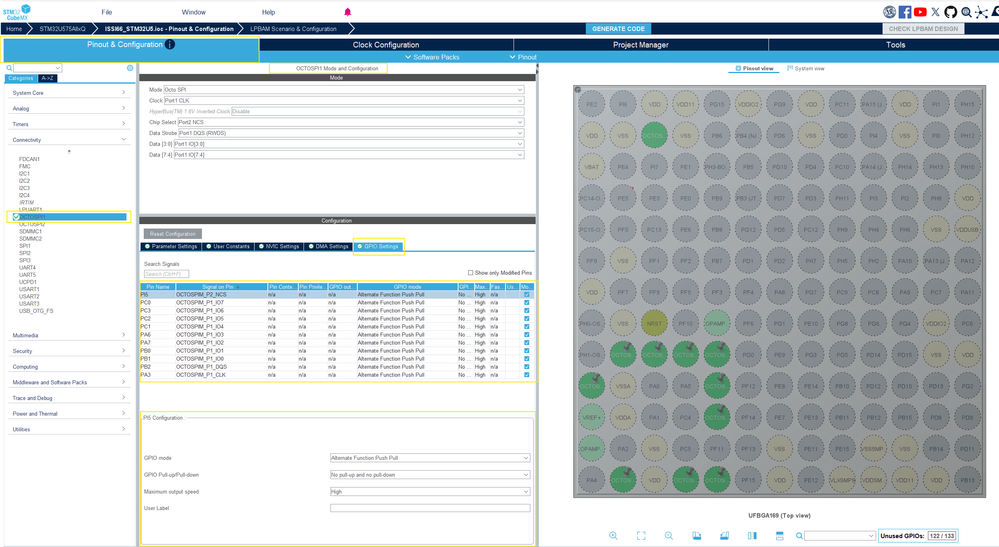
Task: Click the 10-year anniversary badge icon
Action: click(889, 12)
